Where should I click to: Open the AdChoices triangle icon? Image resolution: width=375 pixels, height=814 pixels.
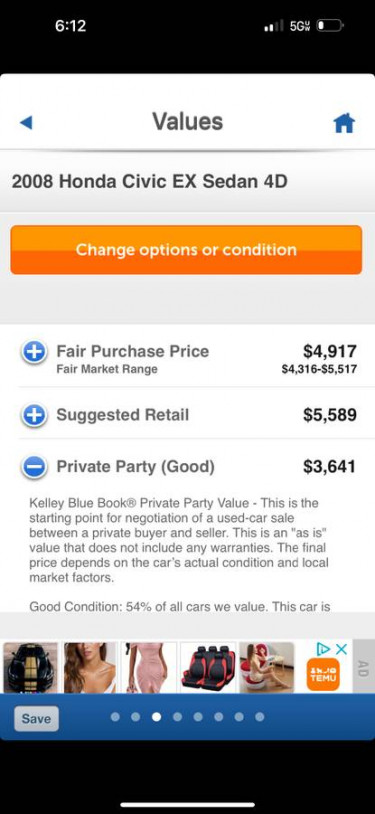tap(324, 649)
